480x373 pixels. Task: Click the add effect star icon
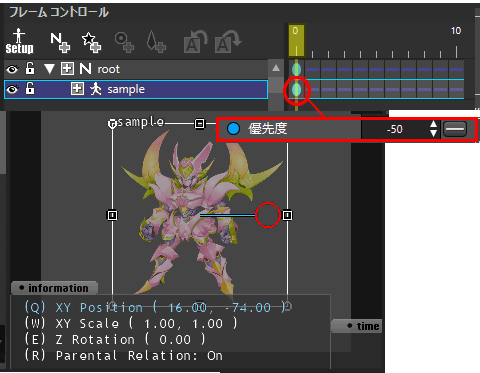pyautogui.click(x=91, y=42)
